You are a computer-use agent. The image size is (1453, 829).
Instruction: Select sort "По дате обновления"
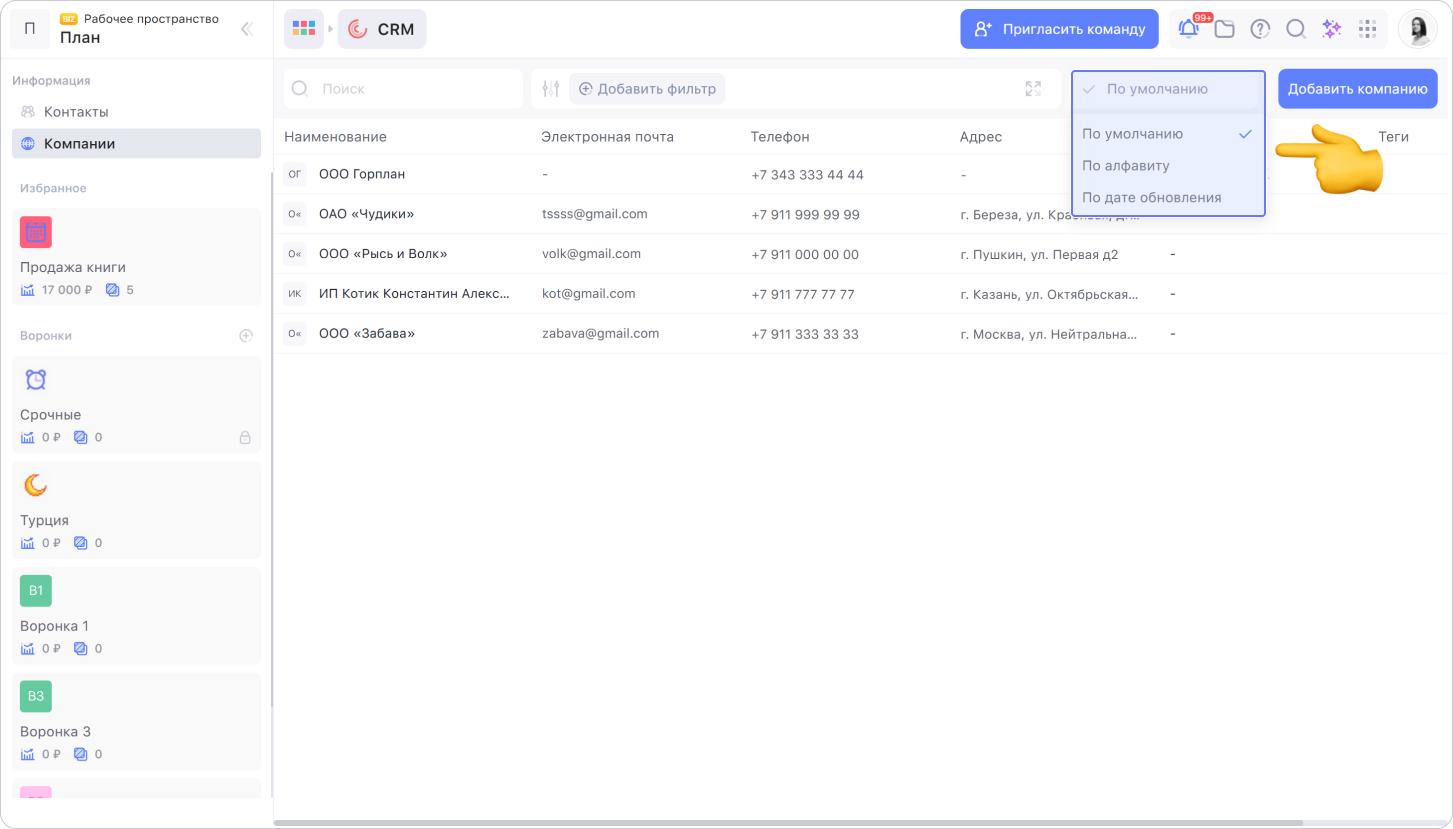coord(1152,198)
